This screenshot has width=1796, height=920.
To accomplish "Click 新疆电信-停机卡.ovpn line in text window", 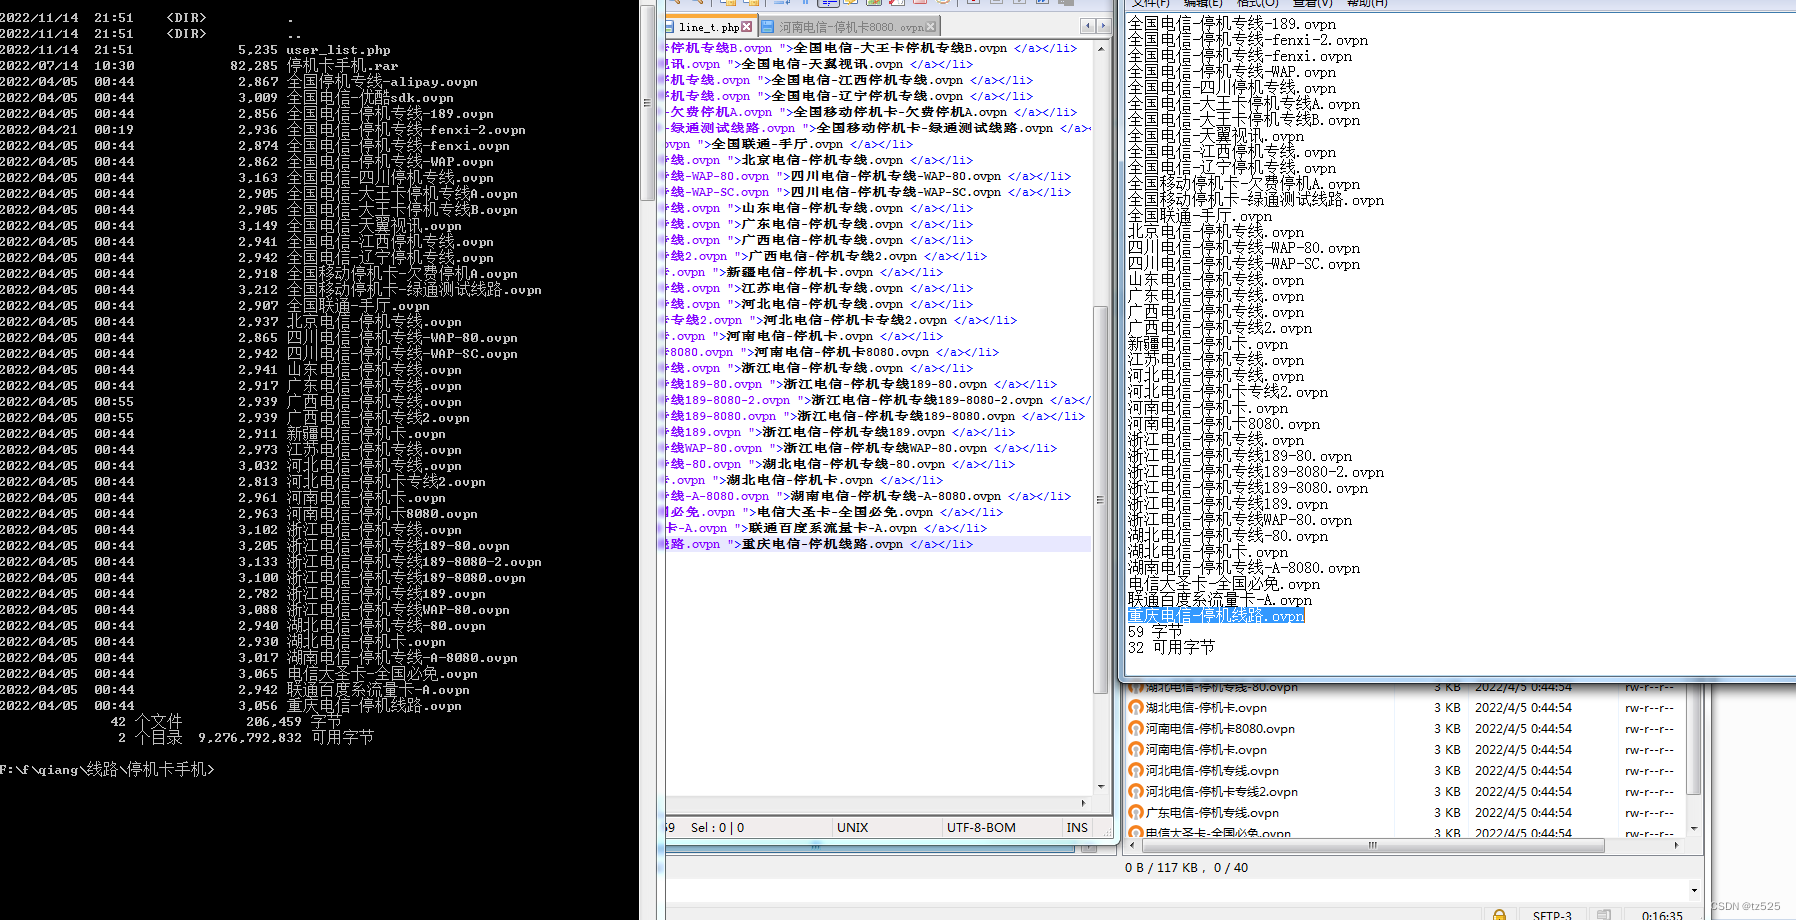I will coord(1208,344).
